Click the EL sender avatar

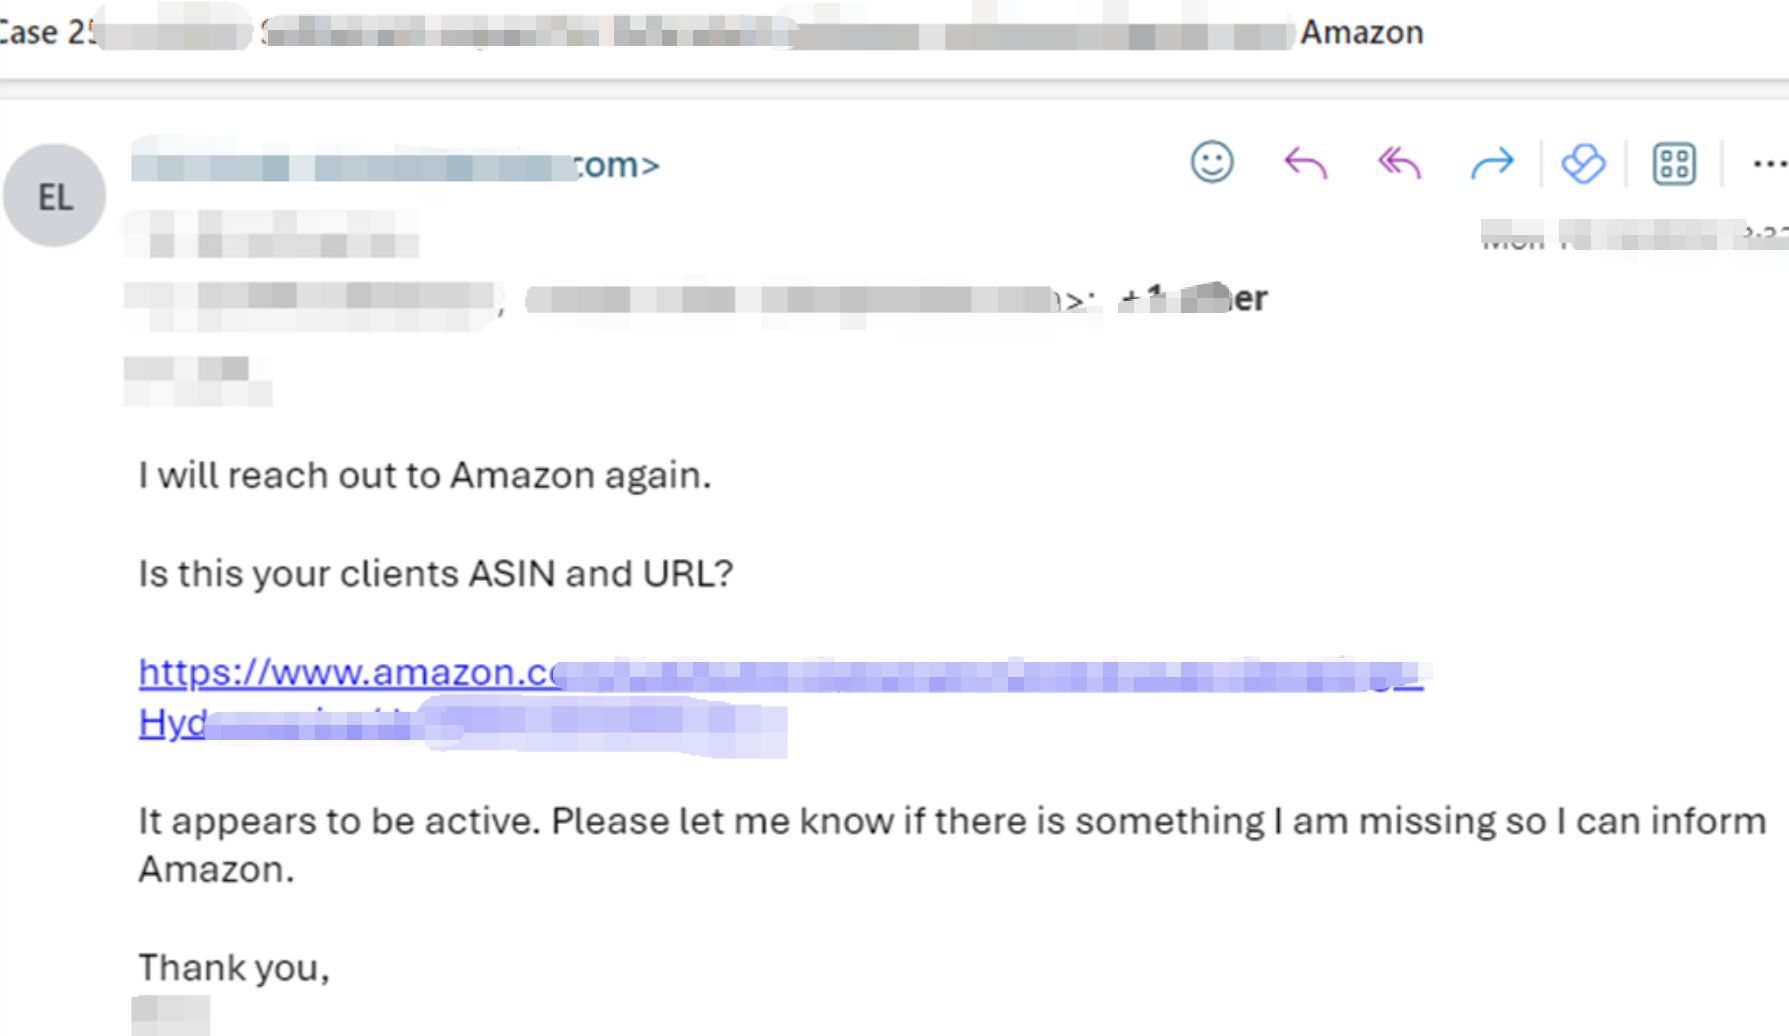(x=55, y=196)
